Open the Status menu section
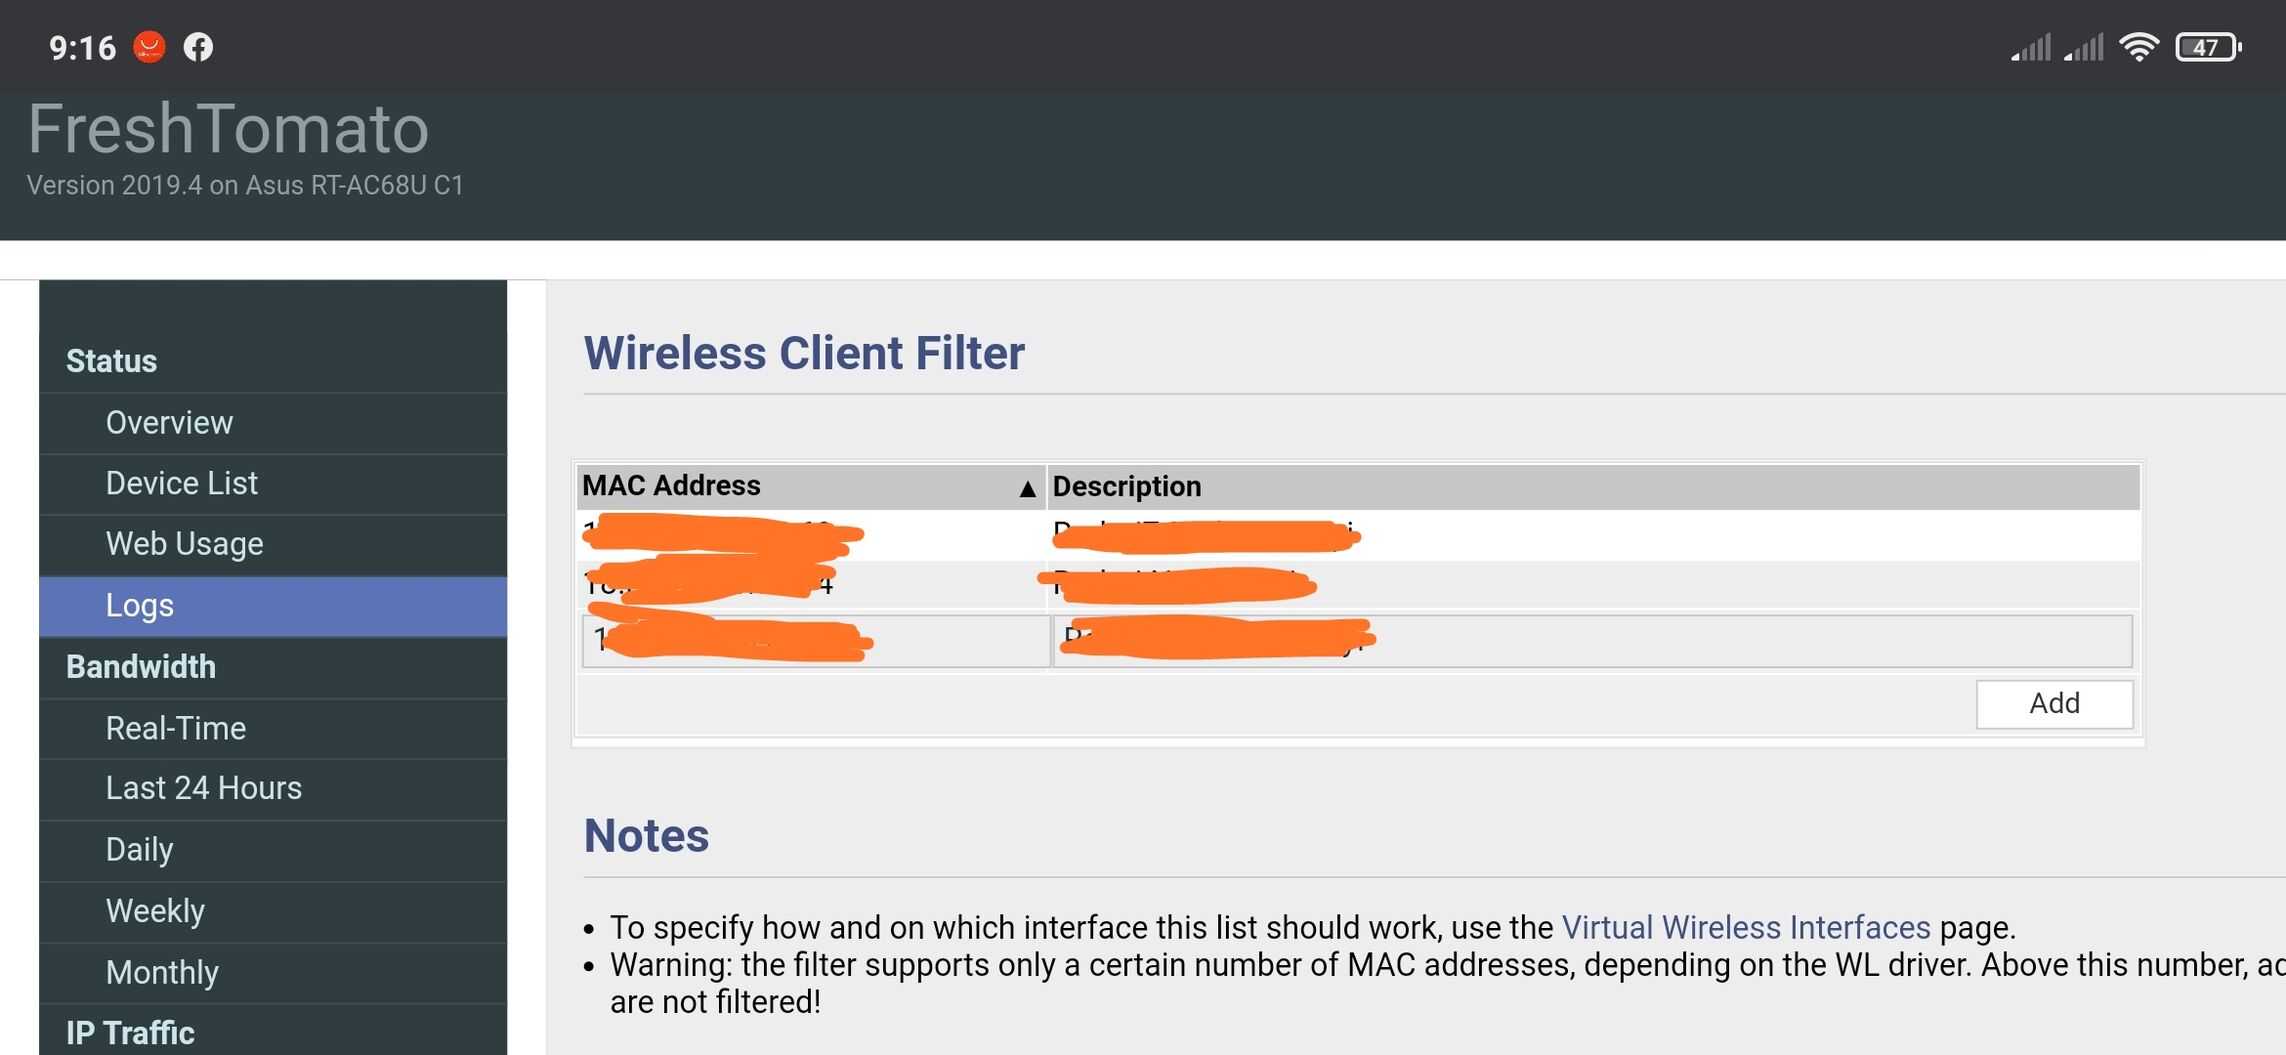The width and height of the screenshot is (2286, 1055). [112, 361]
